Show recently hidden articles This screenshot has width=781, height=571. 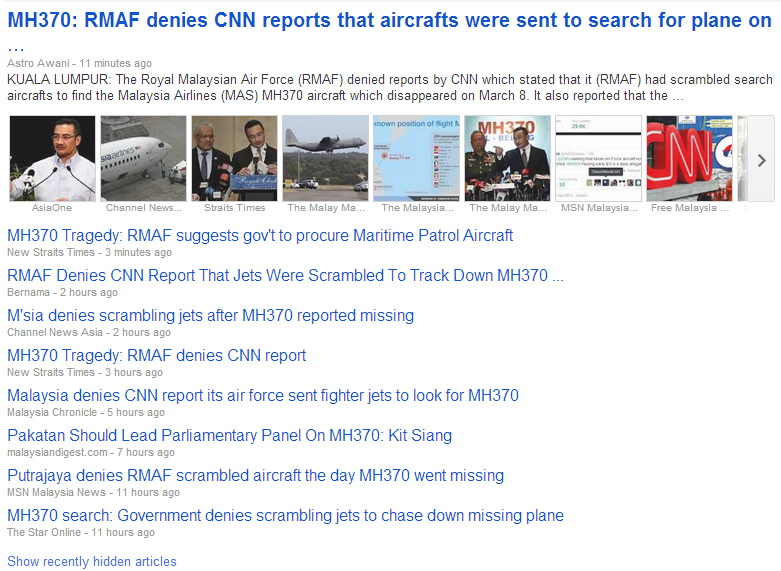coord(92,562)
